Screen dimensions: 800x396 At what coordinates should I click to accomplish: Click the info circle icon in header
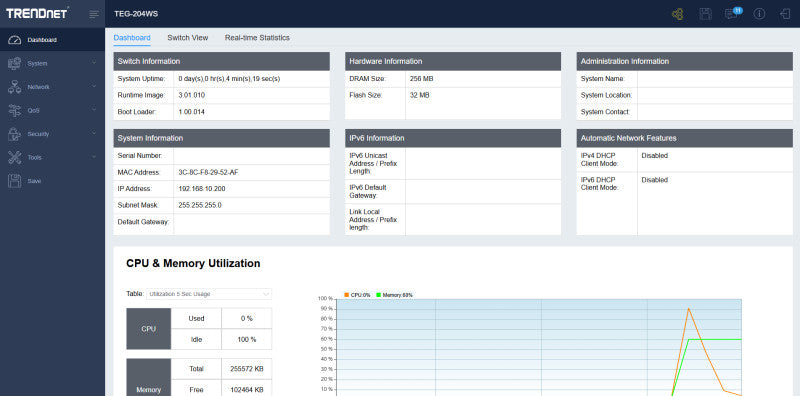pos(759,14)
